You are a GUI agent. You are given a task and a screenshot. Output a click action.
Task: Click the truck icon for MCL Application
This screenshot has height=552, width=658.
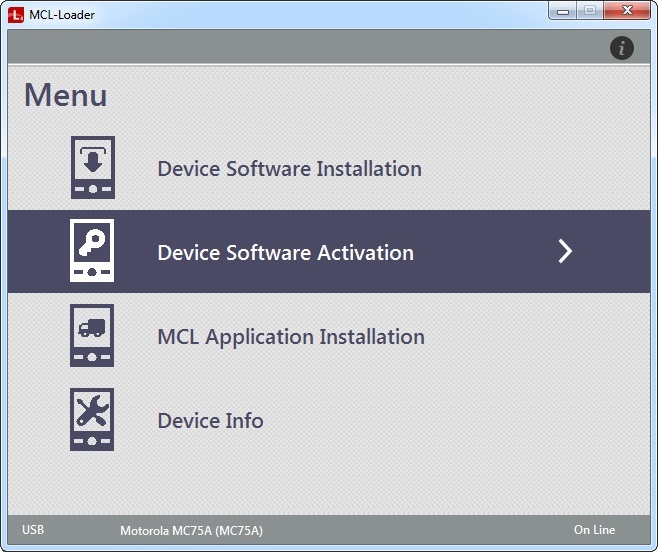click(x=92, y=335)
